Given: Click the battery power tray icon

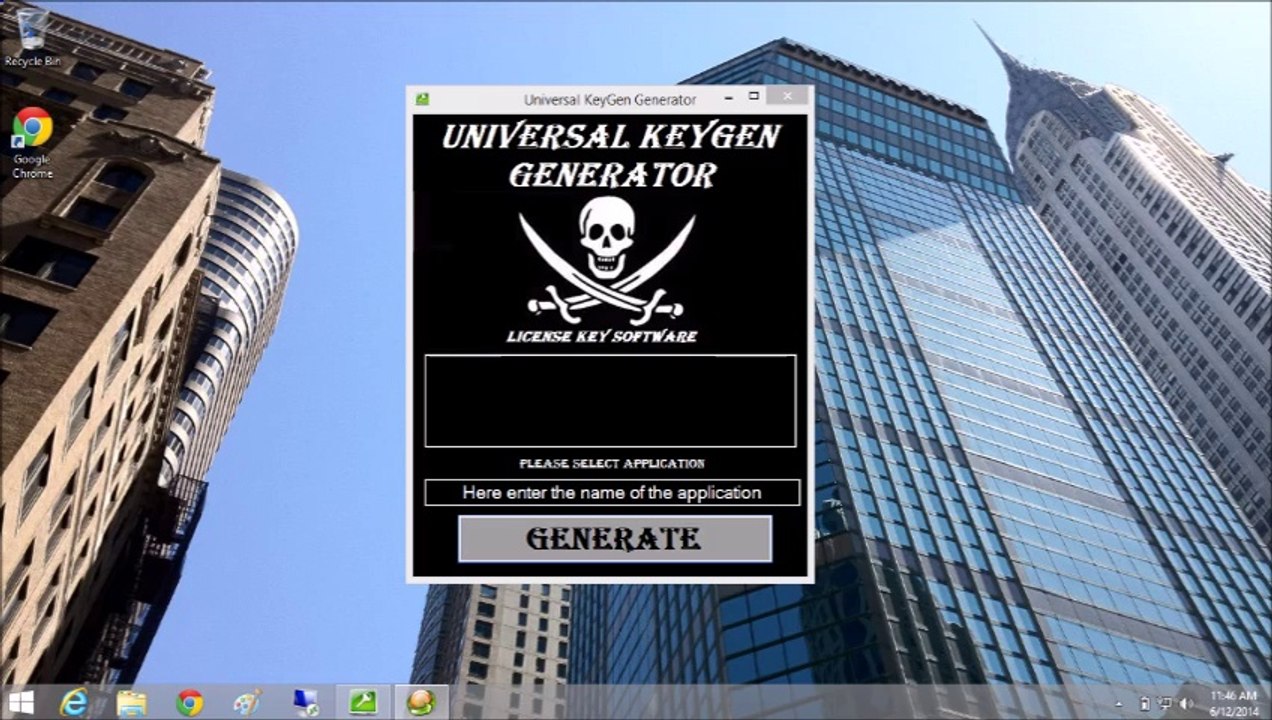Looking at the screenshot, I should pos(1145,704).
